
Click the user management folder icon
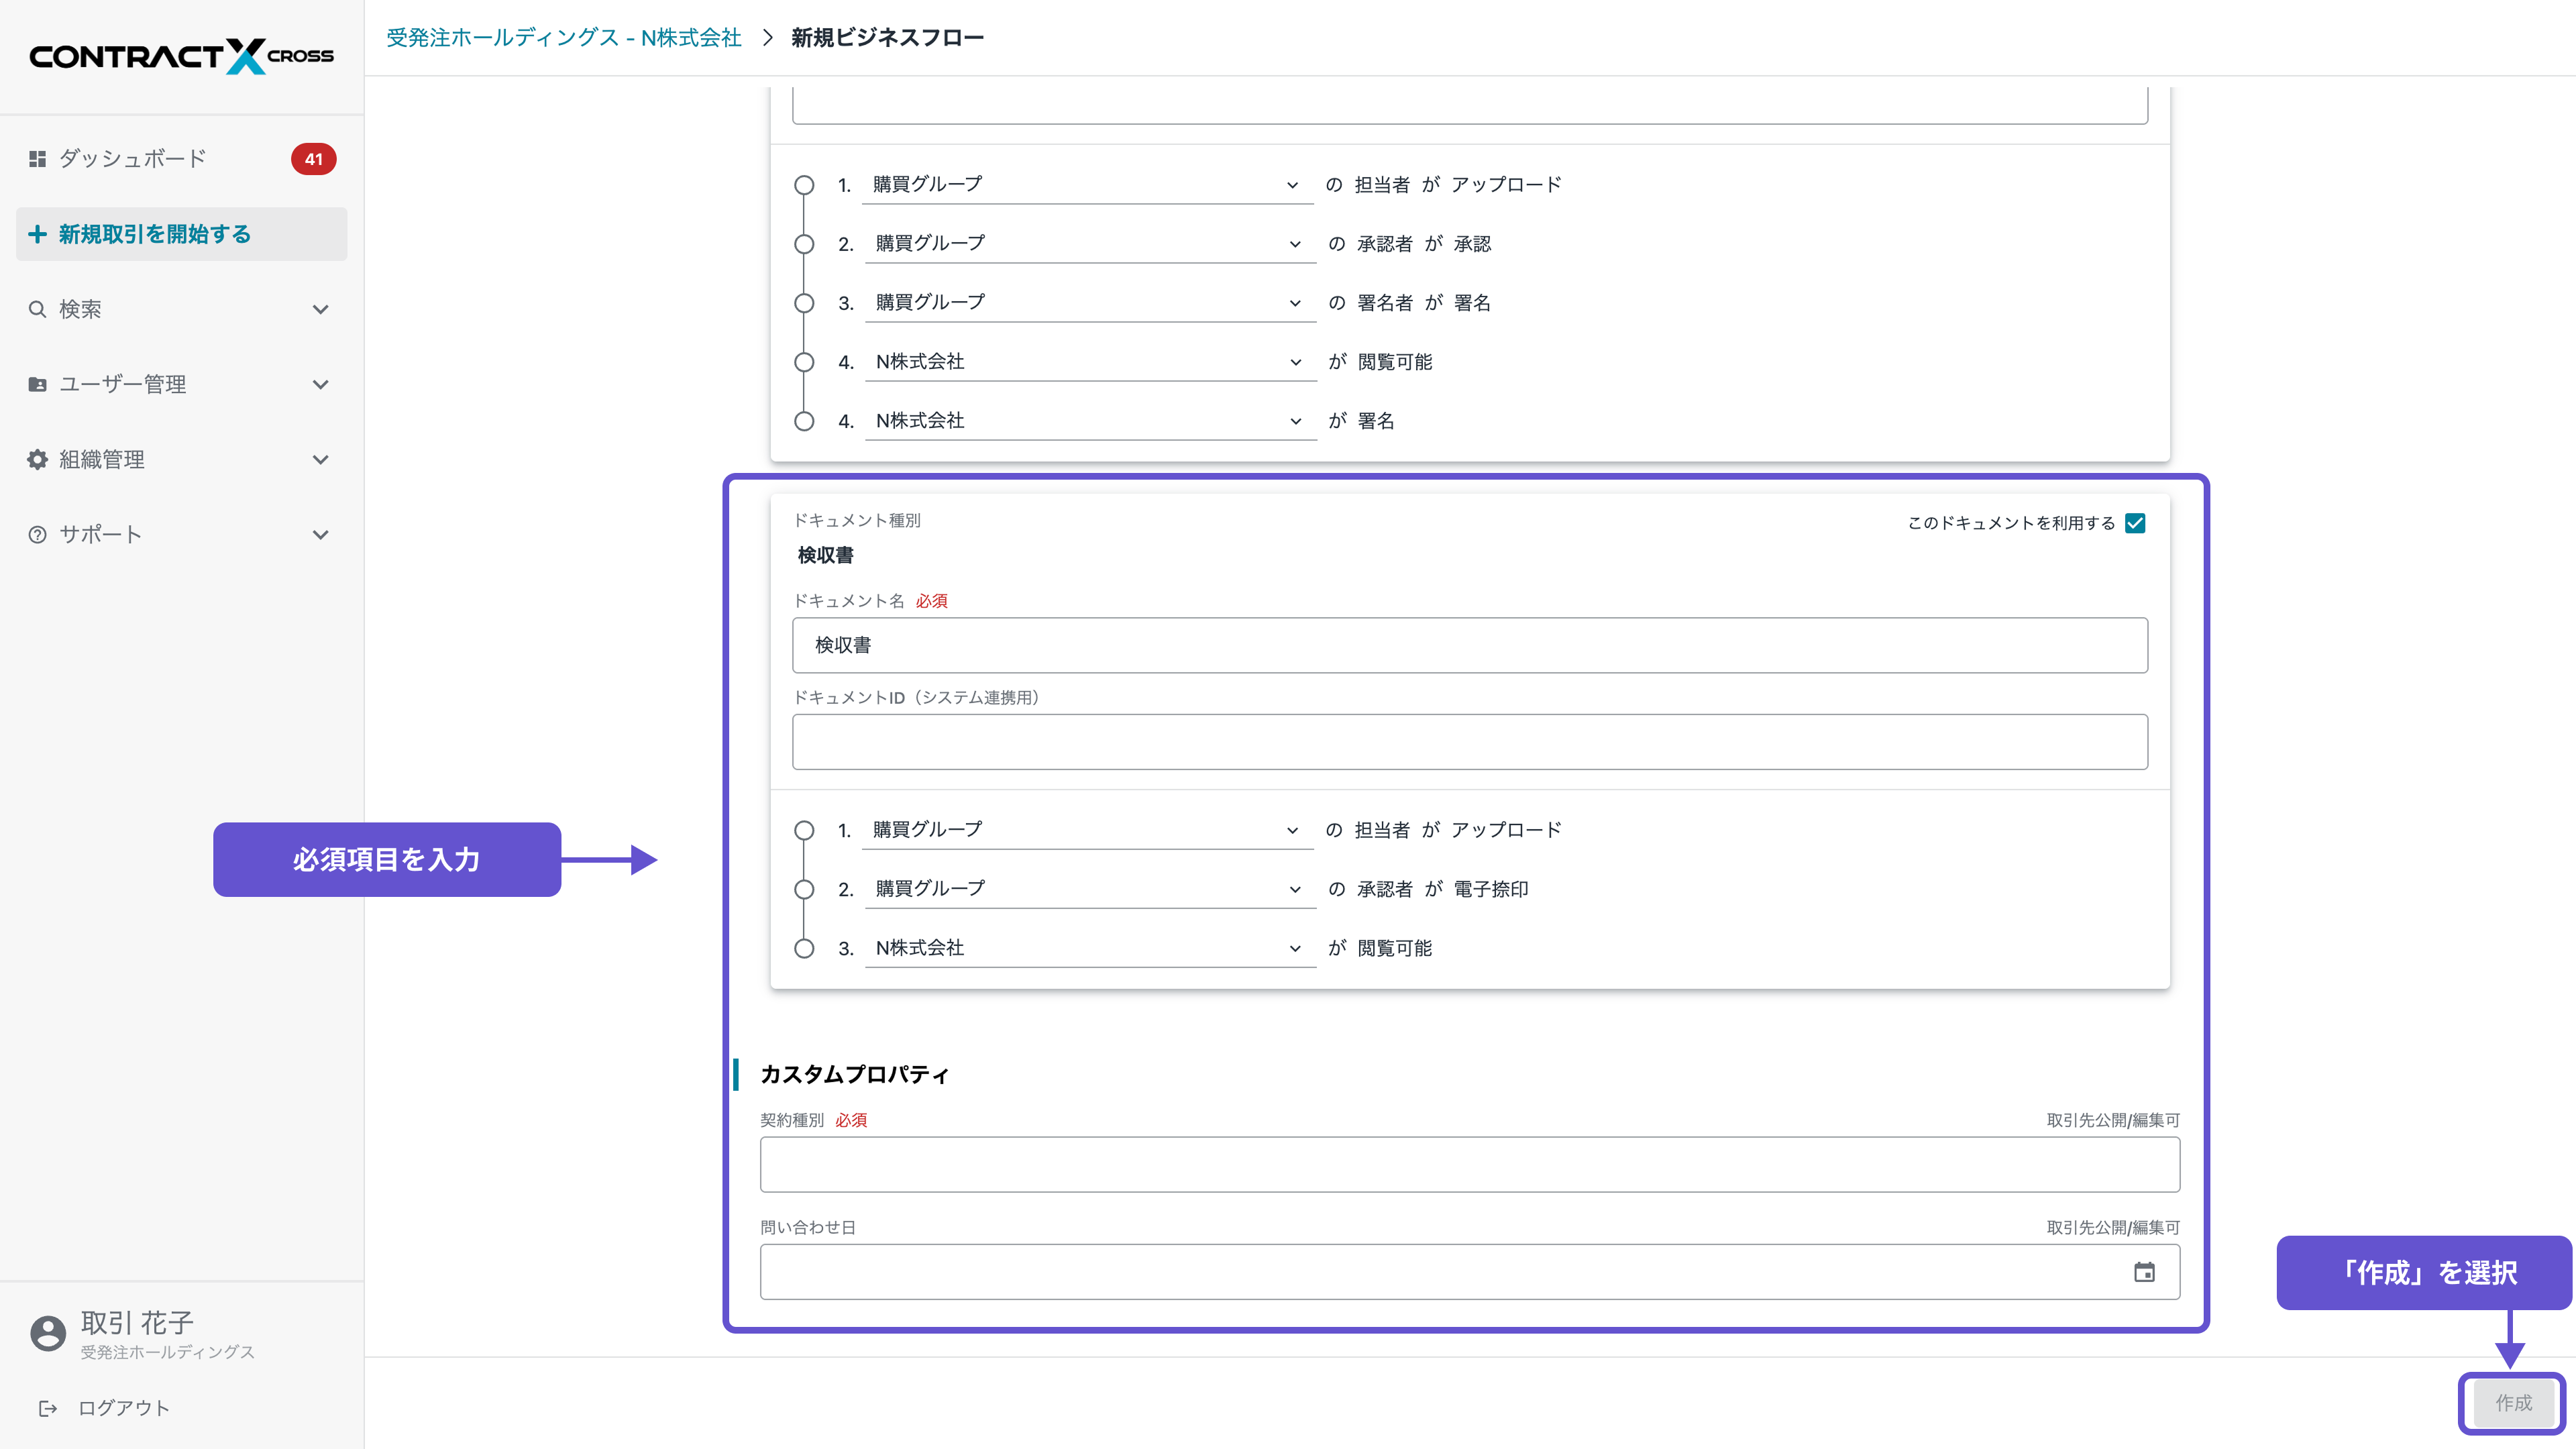(x=37, y=384)
